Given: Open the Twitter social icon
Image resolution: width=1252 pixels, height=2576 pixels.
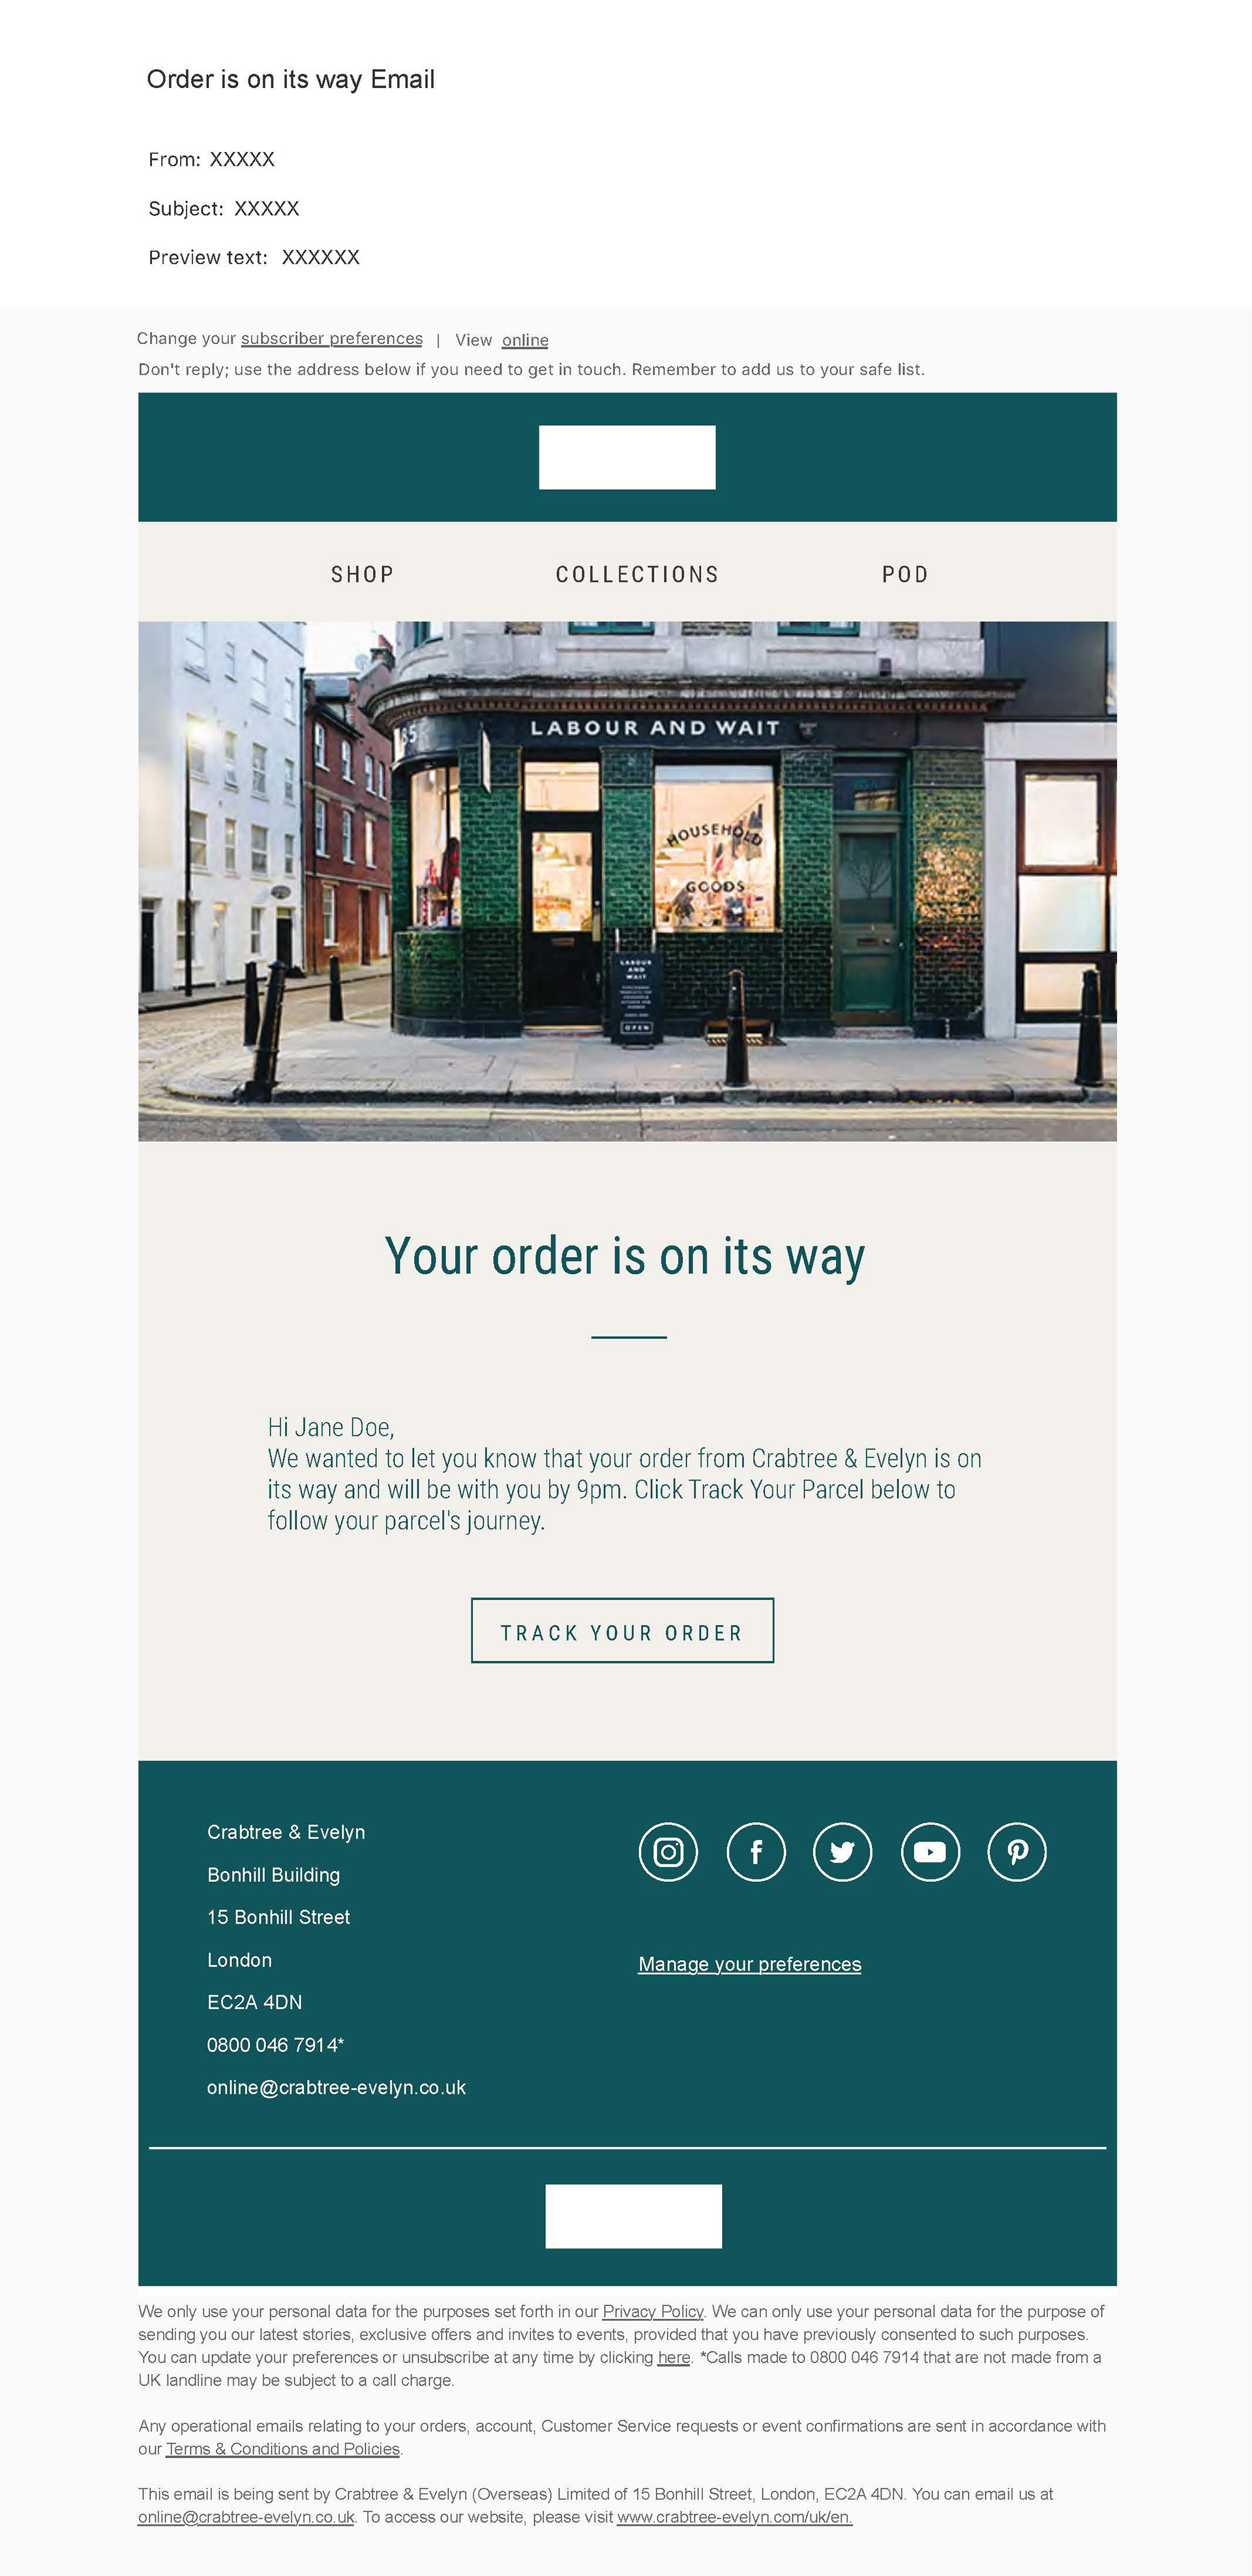Looking at the screenshot, I should (x=842, y=1852).
